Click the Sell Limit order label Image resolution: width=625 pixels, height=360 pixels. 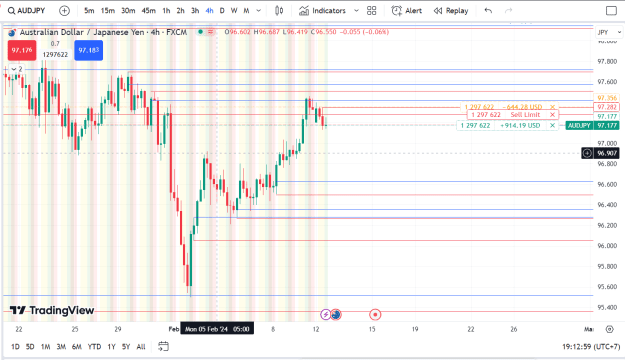click(525, 115)
